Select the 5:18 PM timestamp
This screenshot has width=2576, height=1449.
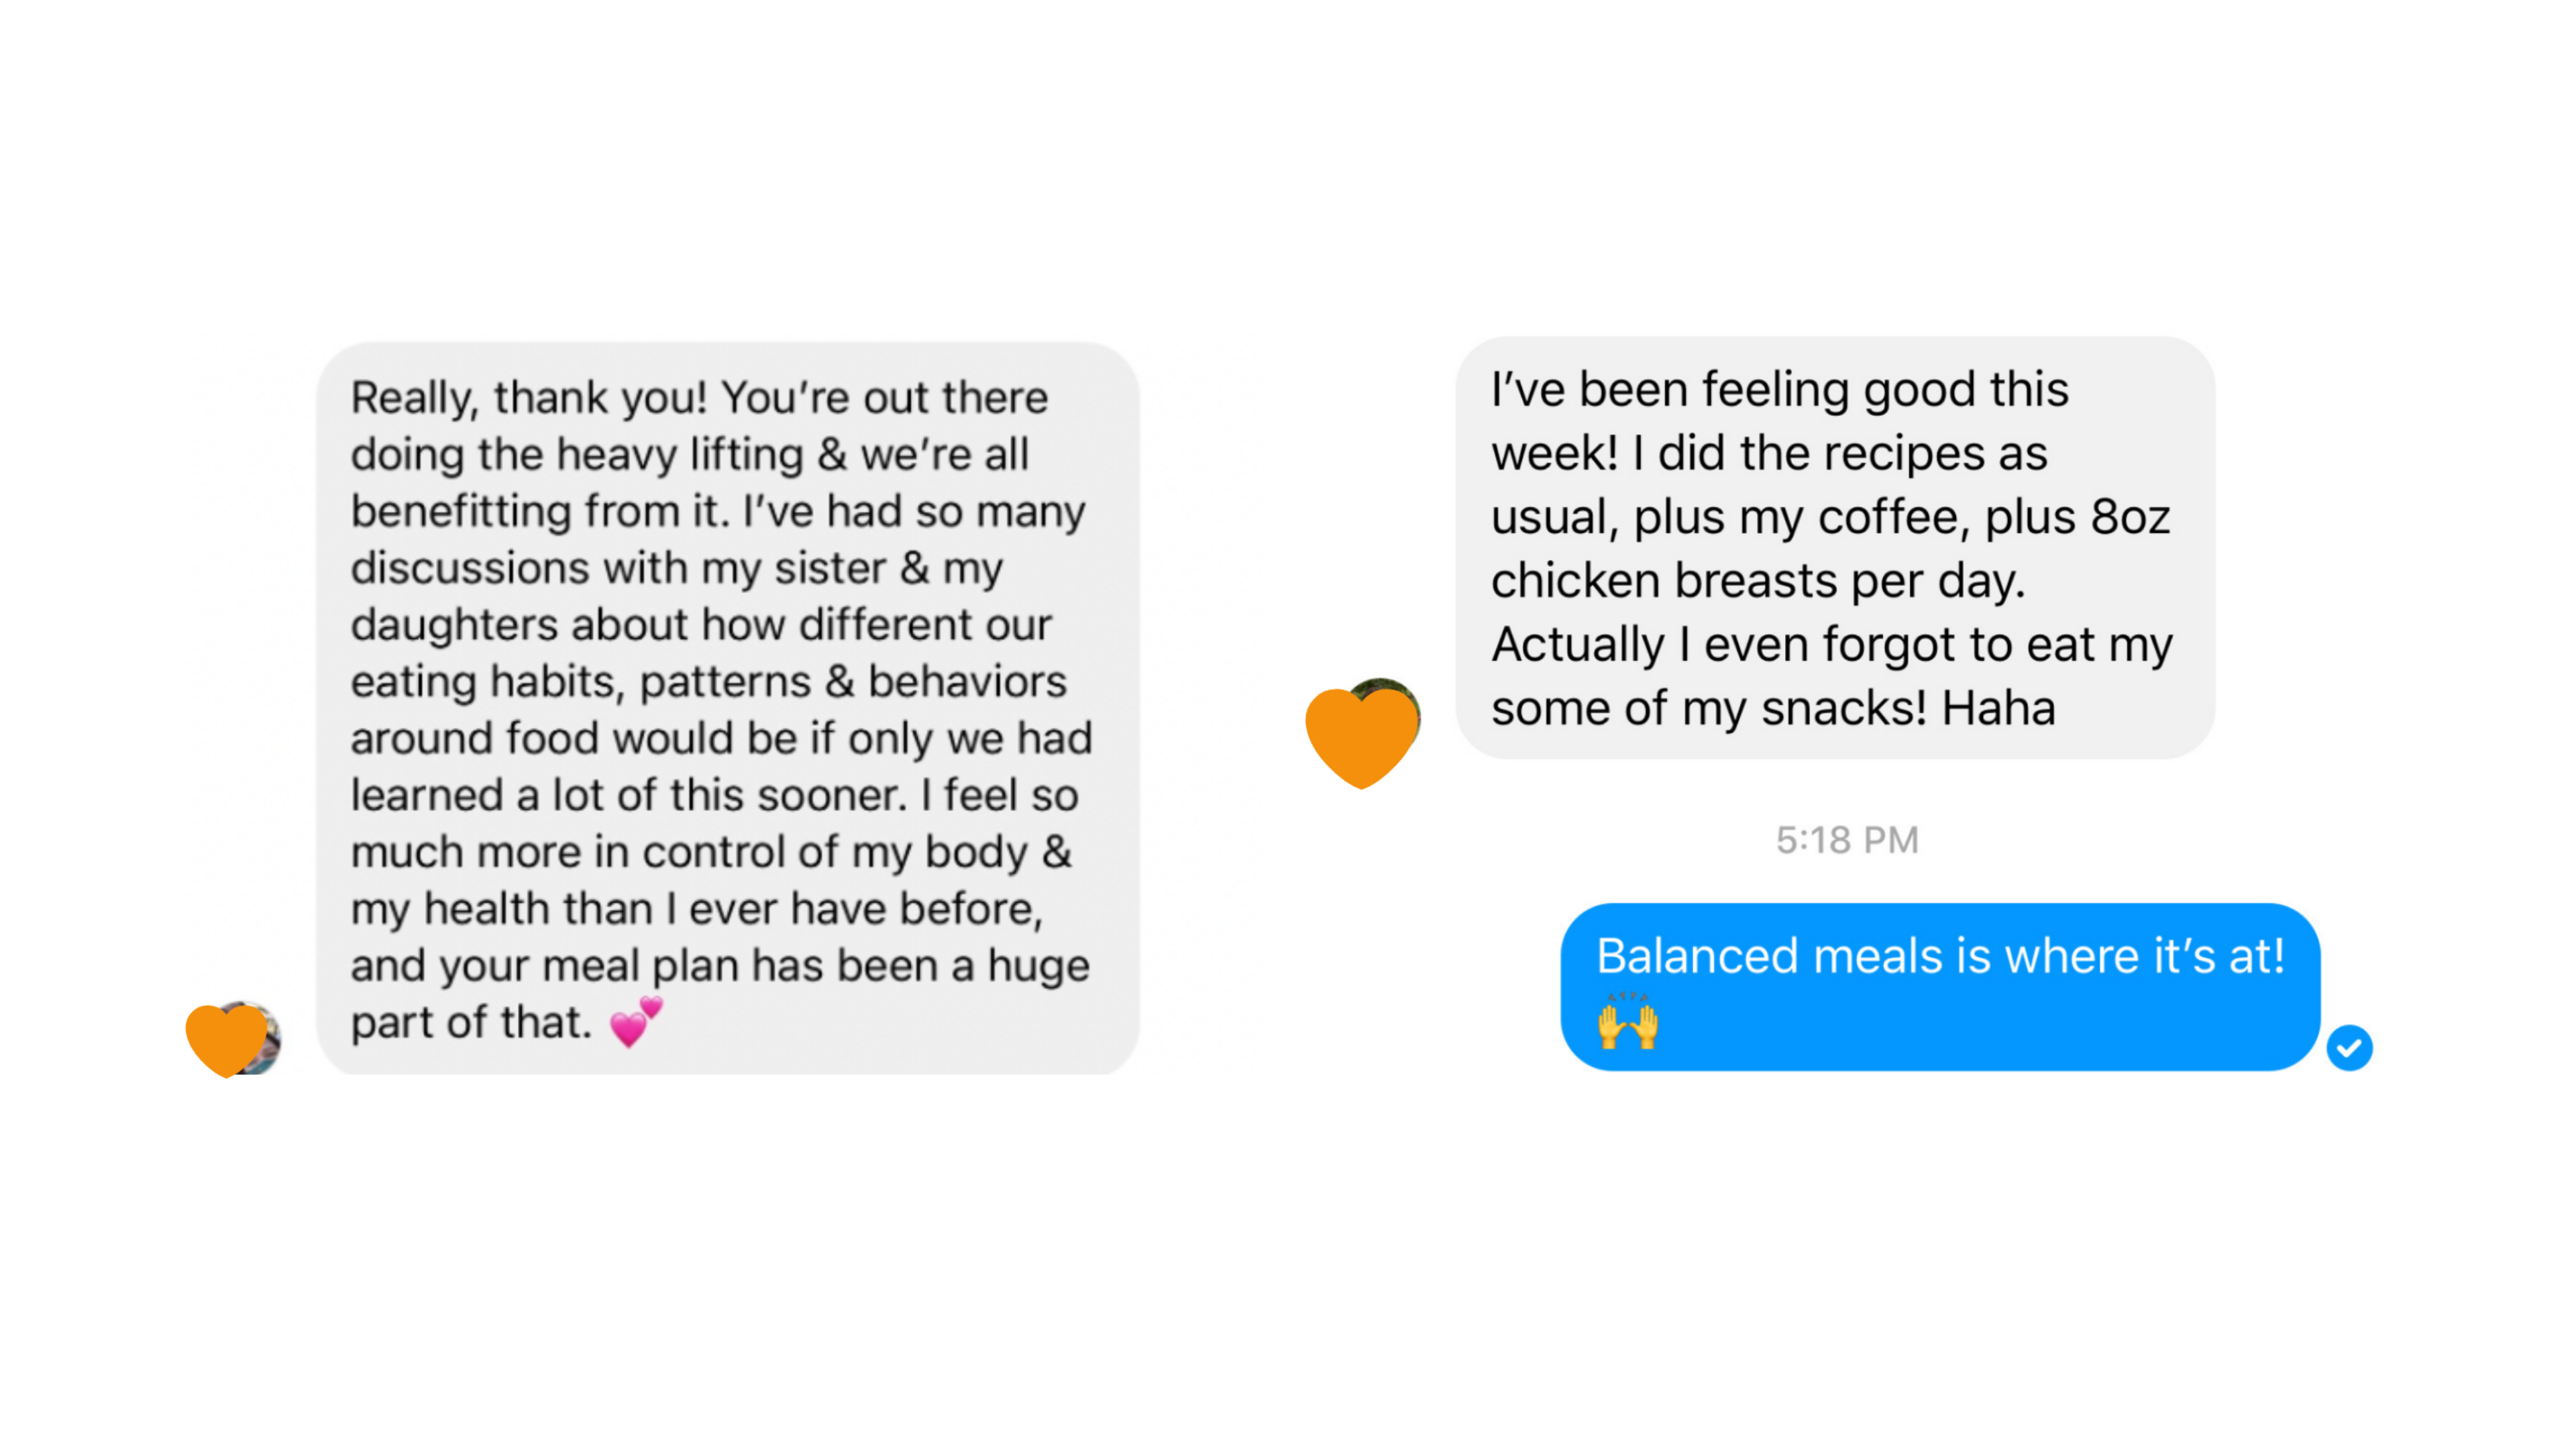point(1847,840)
